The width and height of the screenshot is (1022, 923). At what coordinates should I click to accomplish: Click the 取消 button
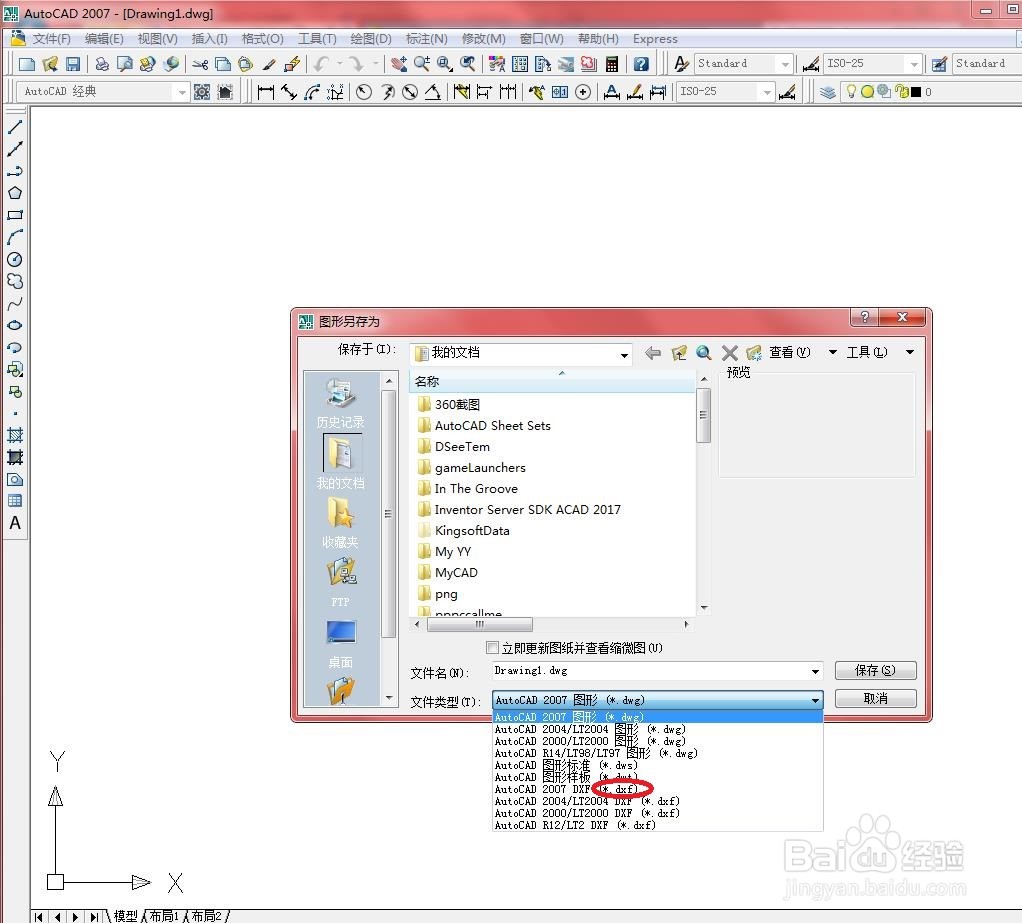875,699
